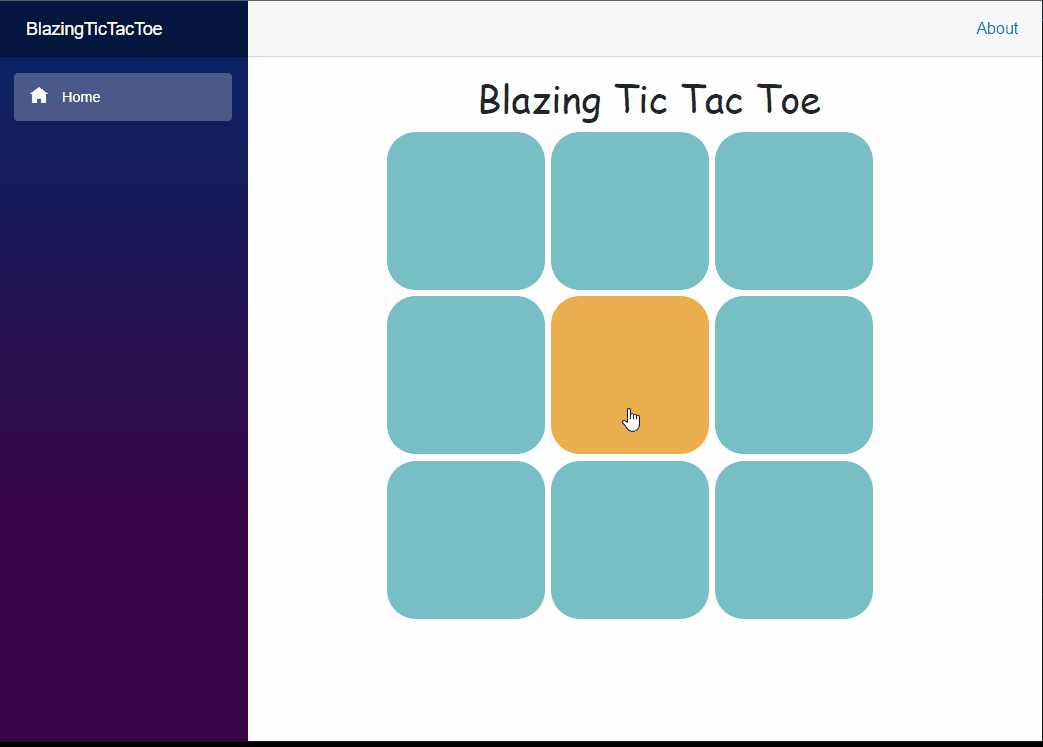The width and height of the screenshot is (1043, 747).
Task: Click the dark sidebar background area
Action: 122,400
